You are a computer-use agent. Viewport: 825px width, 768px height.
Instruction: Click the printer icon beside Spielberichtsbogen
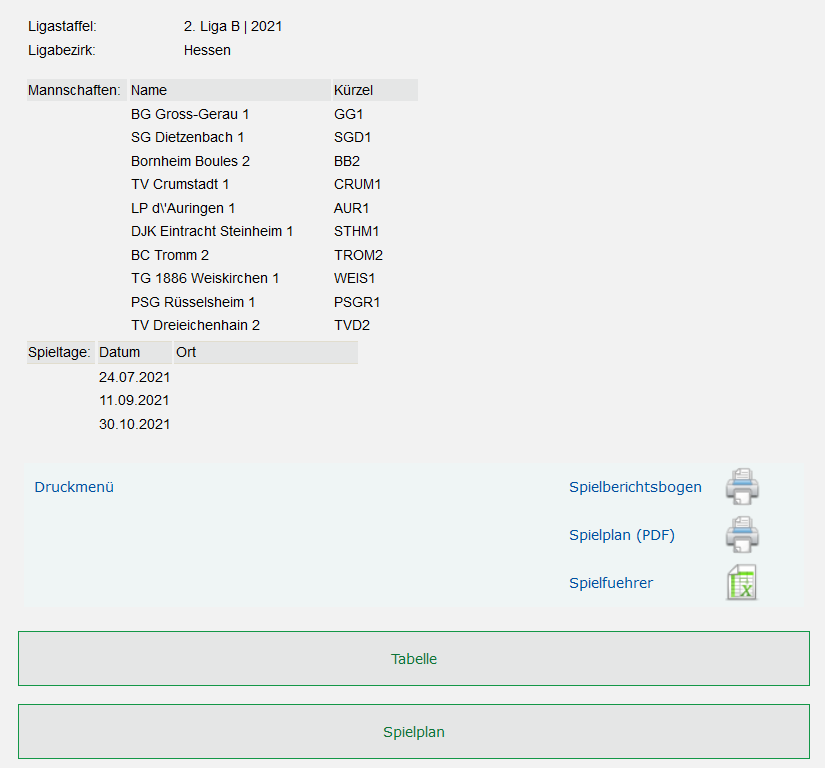742,487
